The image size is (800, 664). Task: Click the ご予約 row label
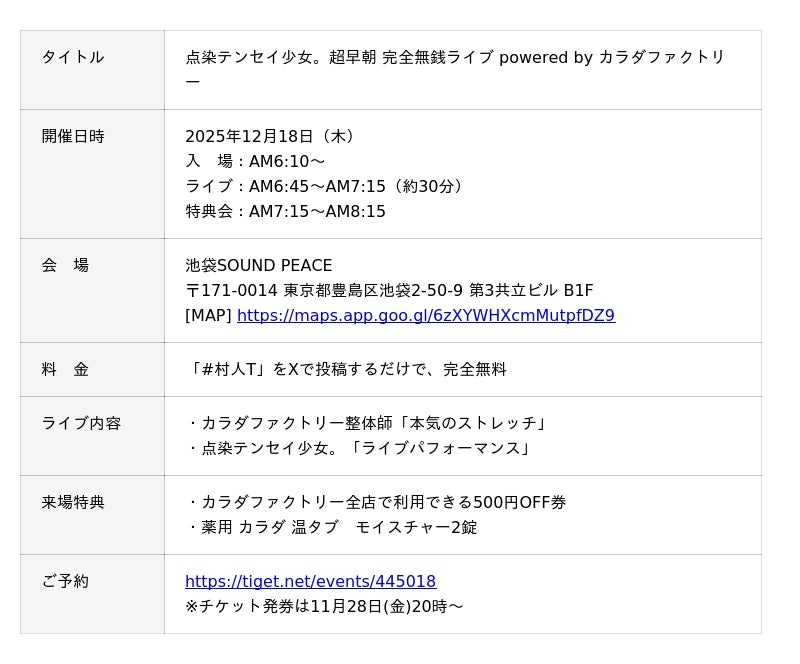65,581
